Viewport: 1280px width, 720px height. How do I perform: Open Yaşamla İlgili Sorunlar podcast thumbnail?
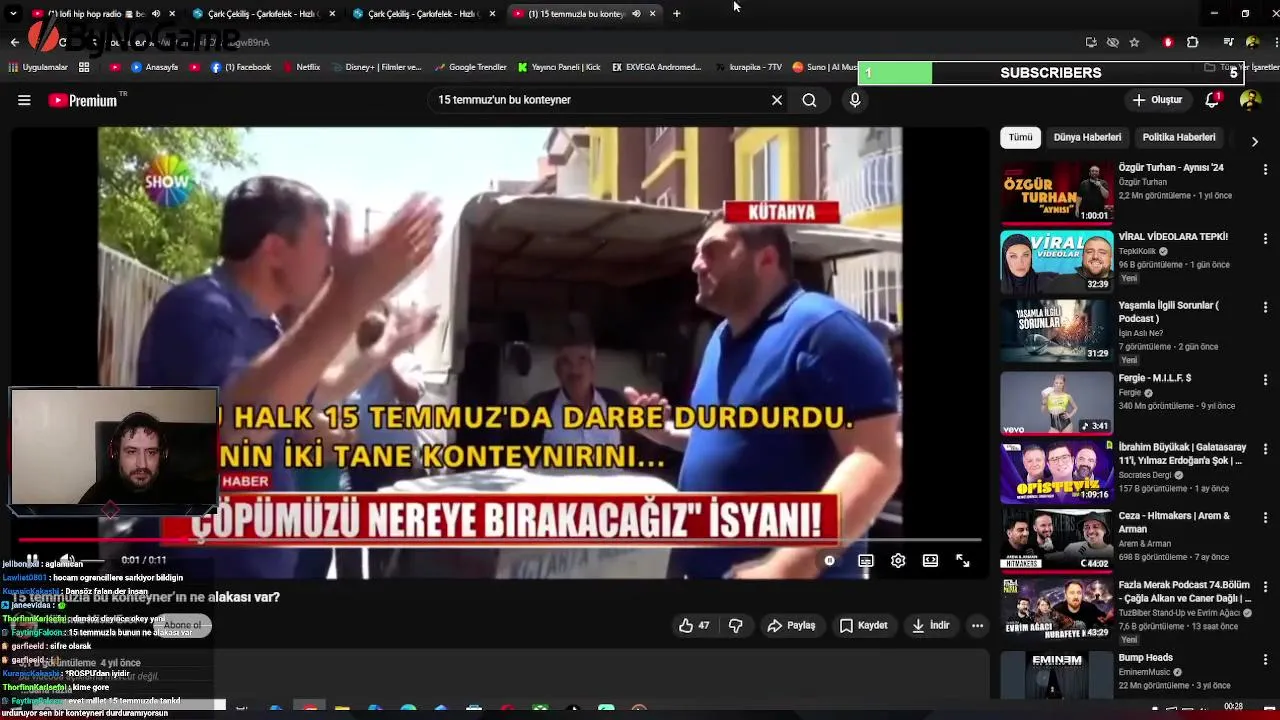(x=1056, y=331)
